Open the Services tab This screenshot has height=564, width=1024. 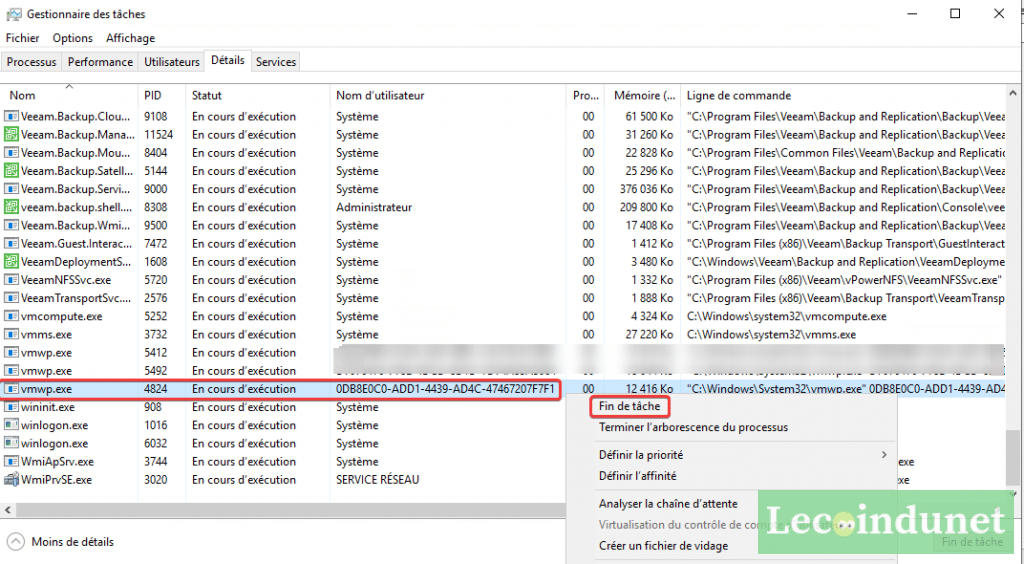pos(276,62)
